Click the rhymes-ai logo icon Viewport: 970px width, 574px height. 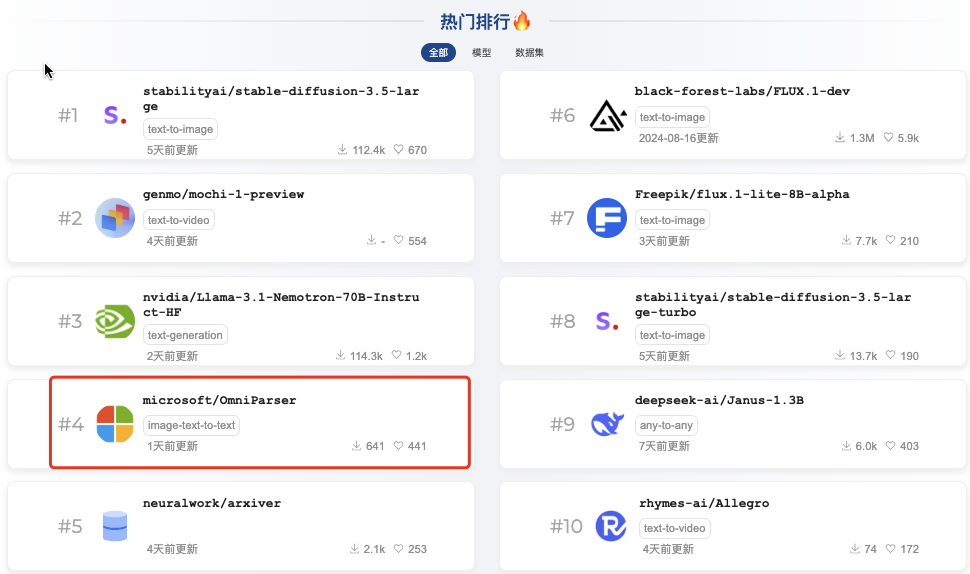click(x=611, y=526)
